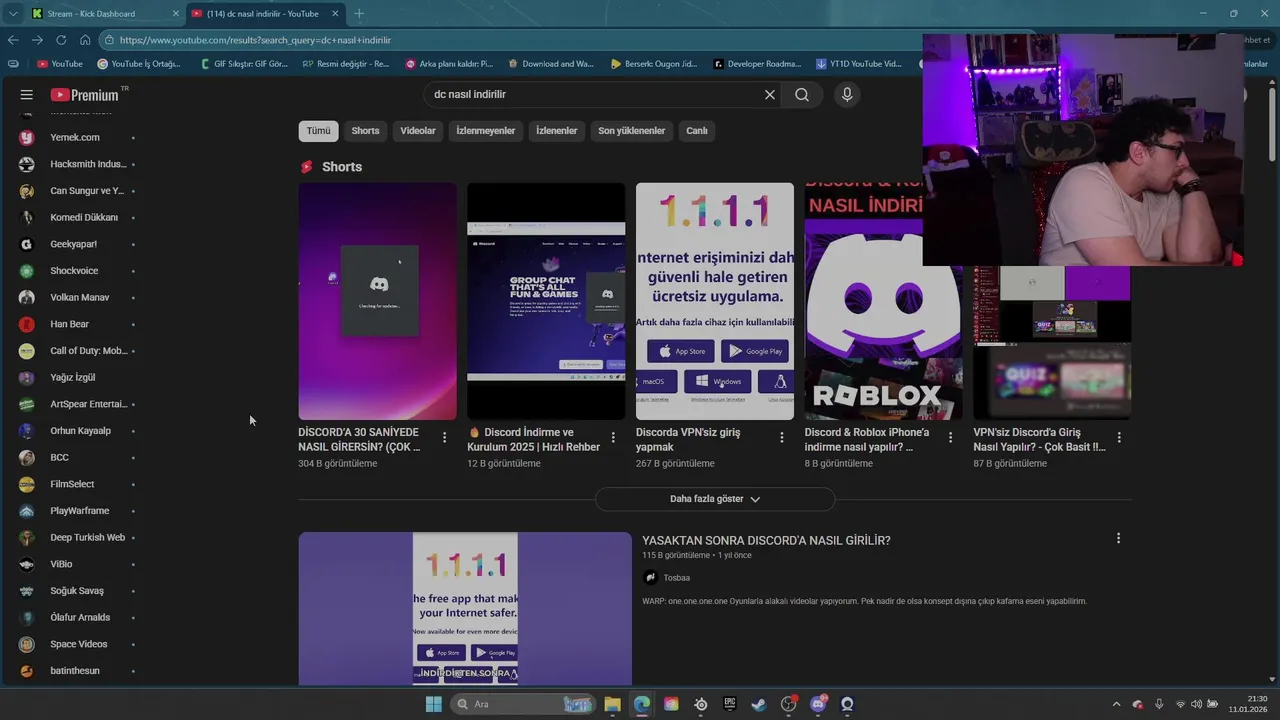Show hidden system tray icons
Image resolution: width=1280 pixels, height=720 pixels.
(1117, 704)
